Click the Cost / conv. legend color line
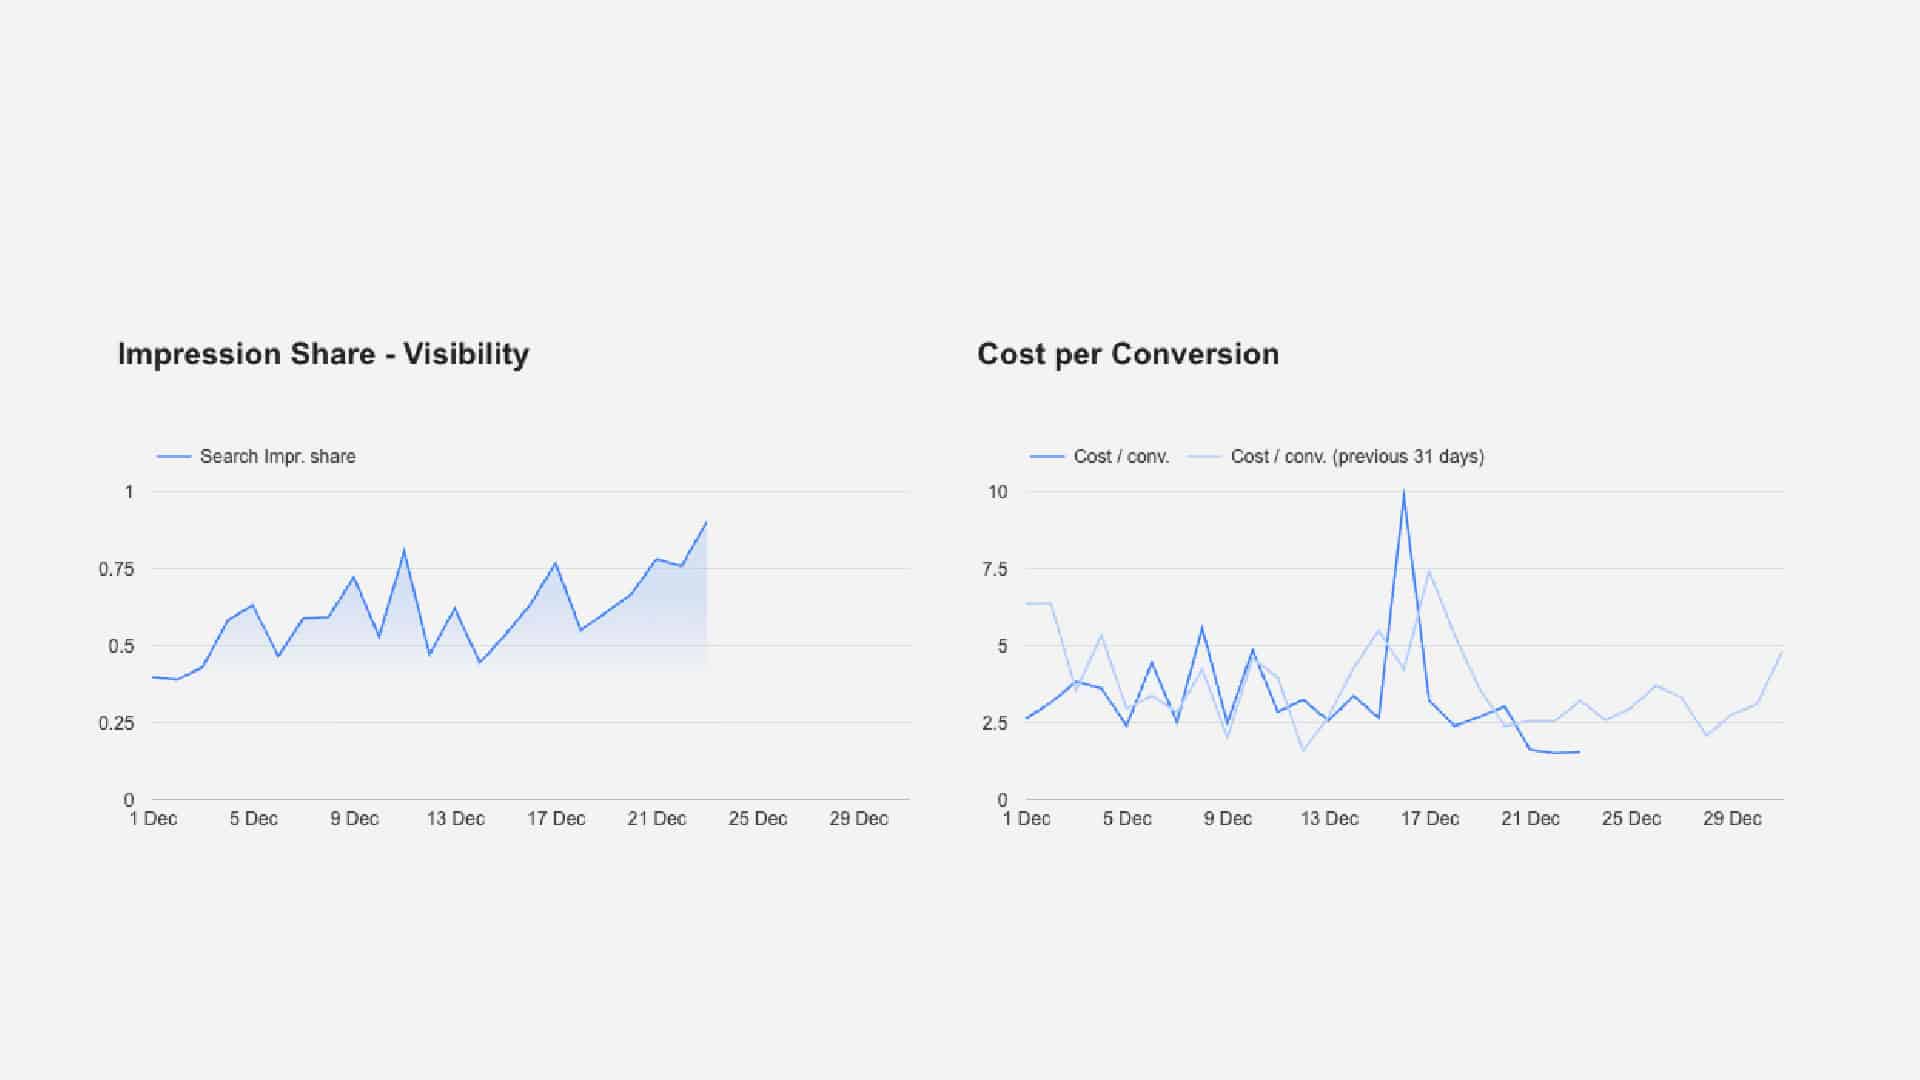1920x1080 pixels. click(x=1047, y=457)
